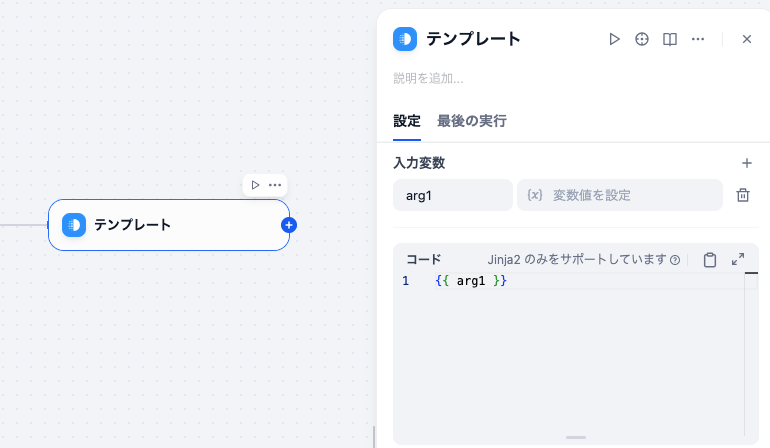Image resolution: width=770 pixels, height=448 pixels.
Task: Add a new input variable with plus icon
Action: tap(746, 163)
